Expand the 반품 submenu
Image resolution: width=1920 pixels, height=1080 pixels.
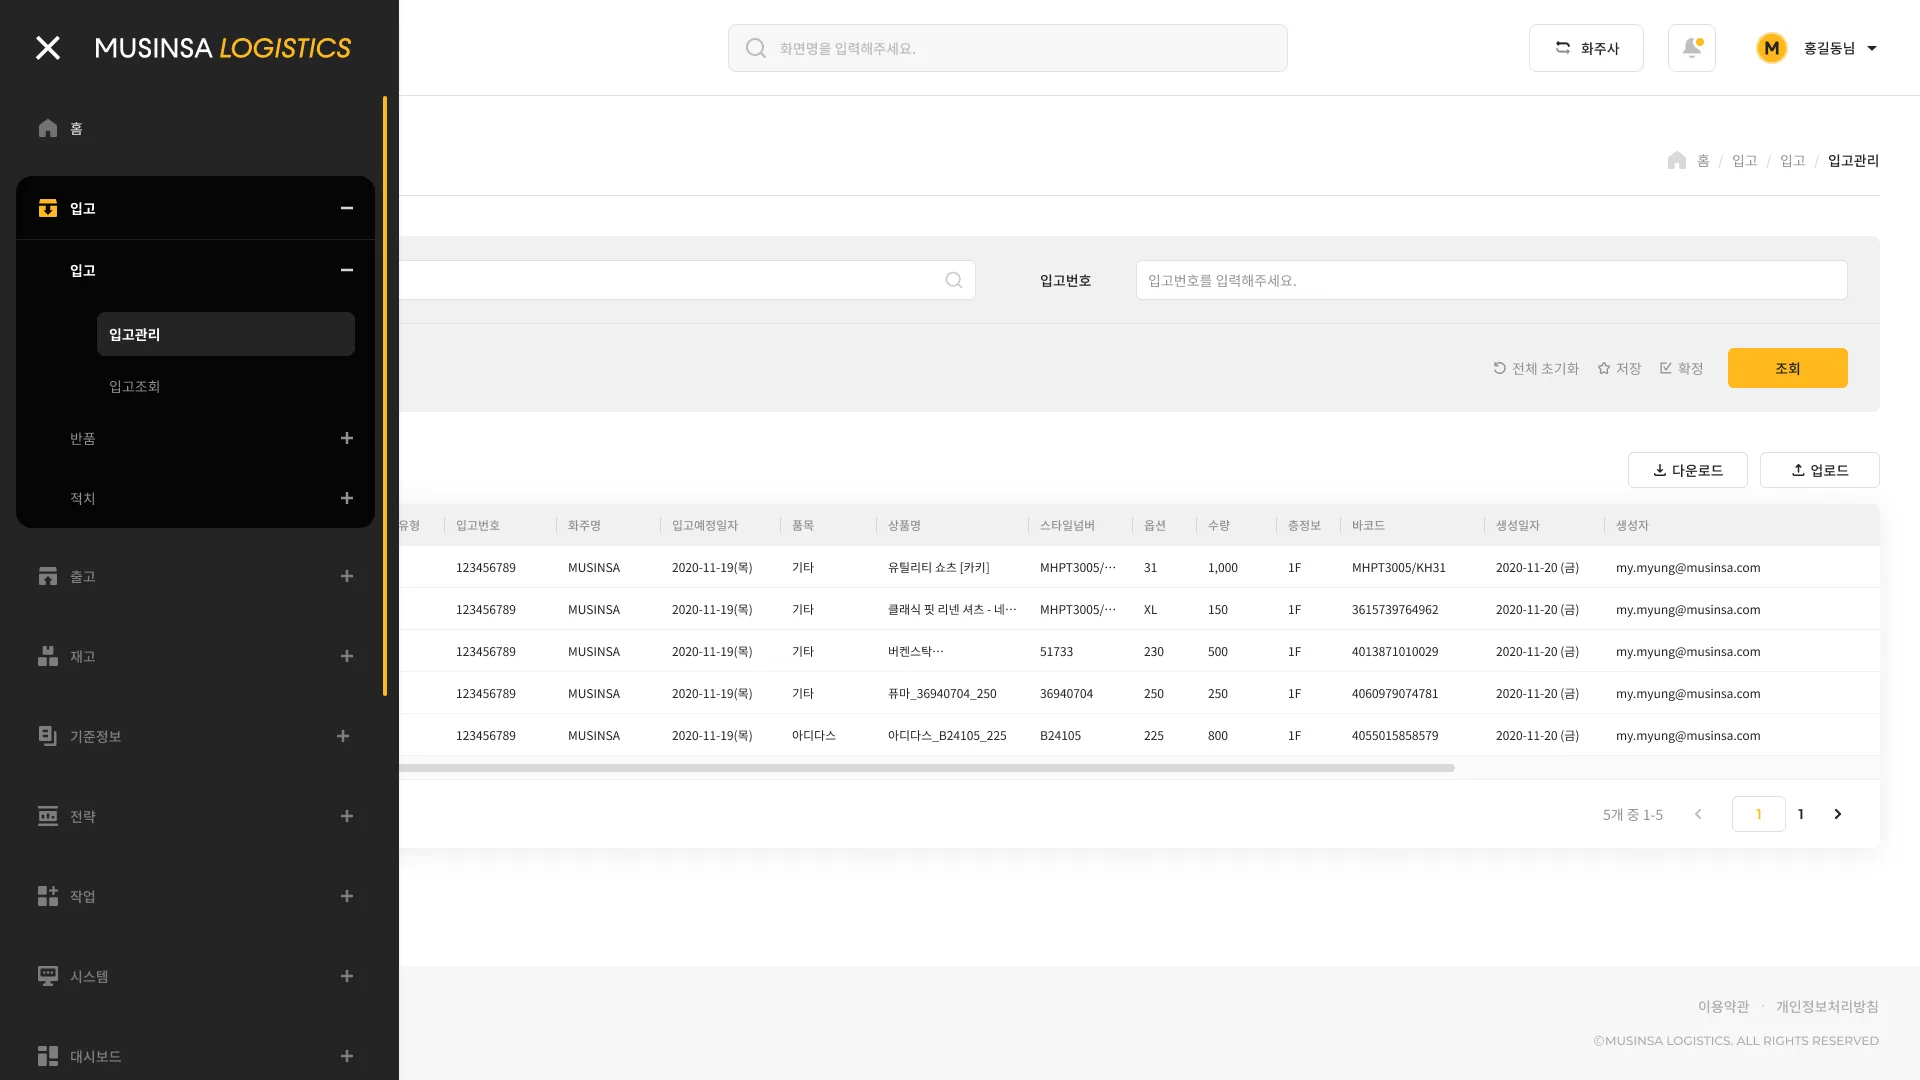tap(347, 438)
